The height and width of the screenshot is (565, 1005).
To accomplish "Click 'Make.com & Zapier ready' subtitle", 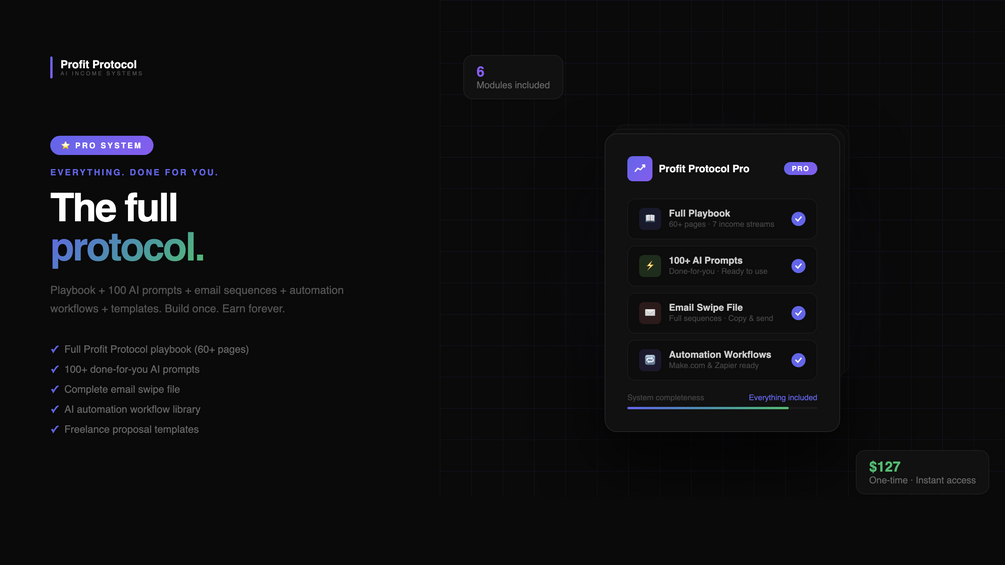I will pyautogui.click(x=713, y=366).
